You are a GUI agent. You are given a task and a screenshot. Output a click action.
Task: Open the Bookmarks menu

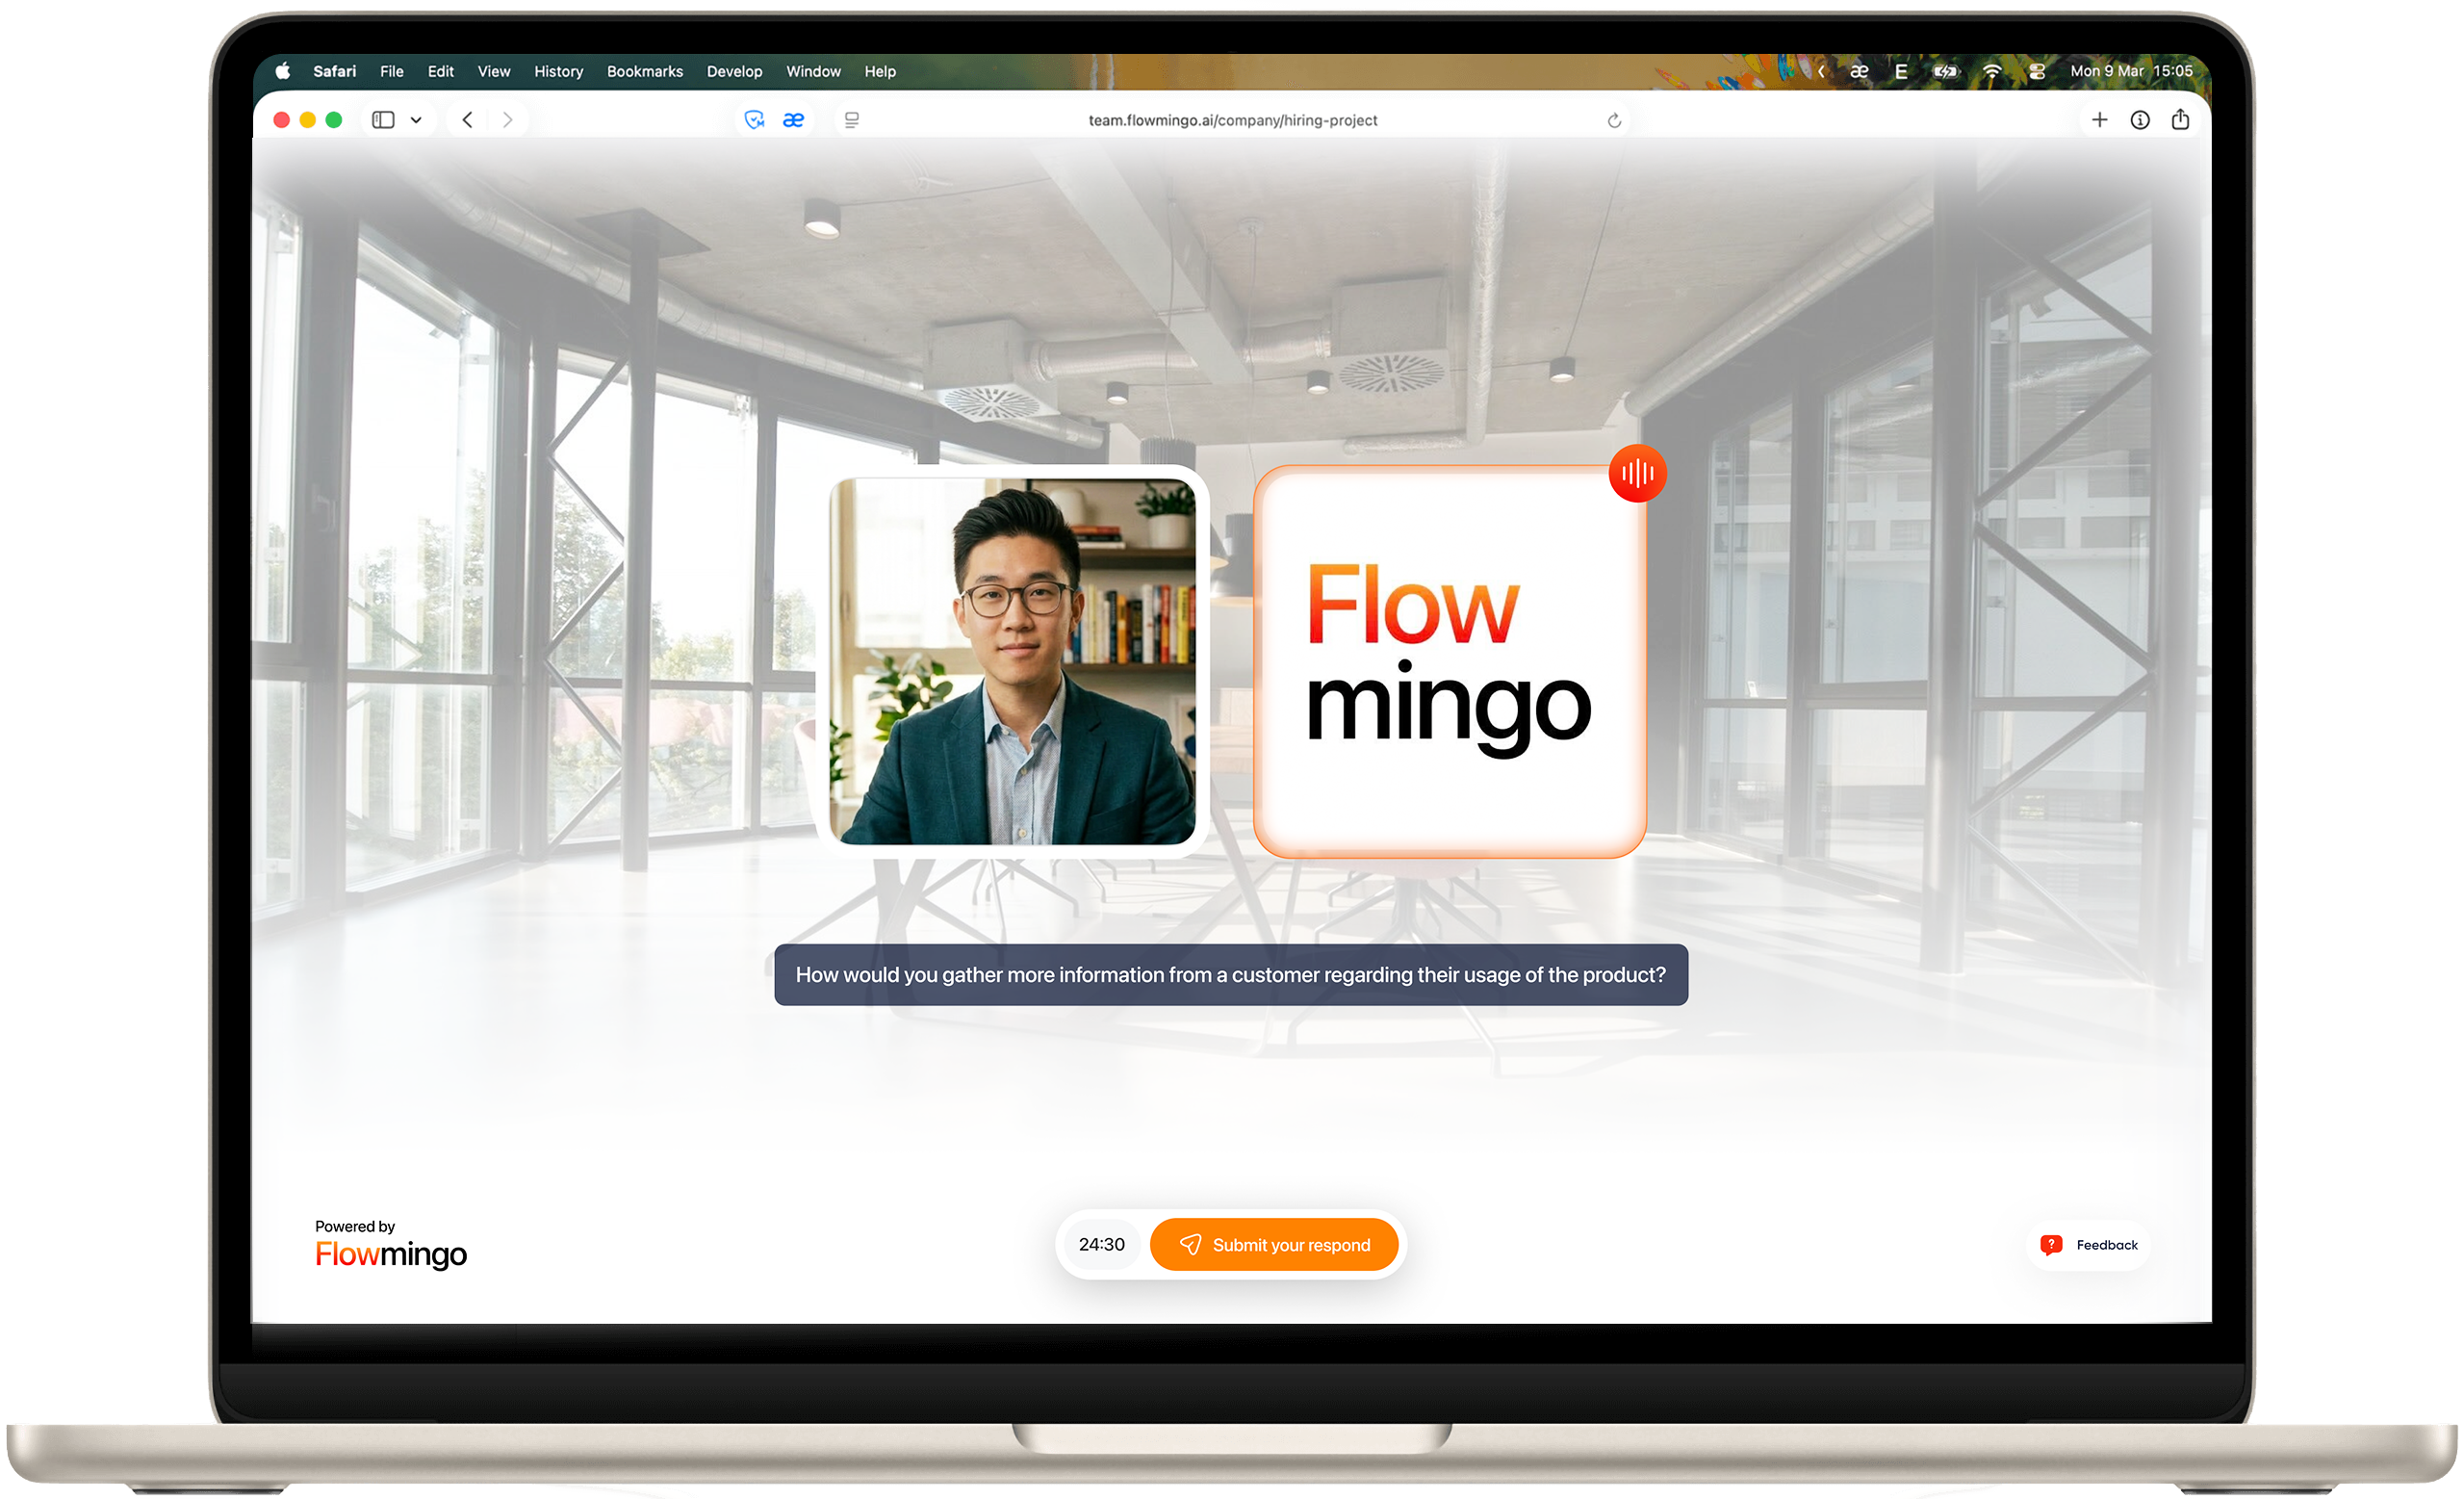pos(645,71)
